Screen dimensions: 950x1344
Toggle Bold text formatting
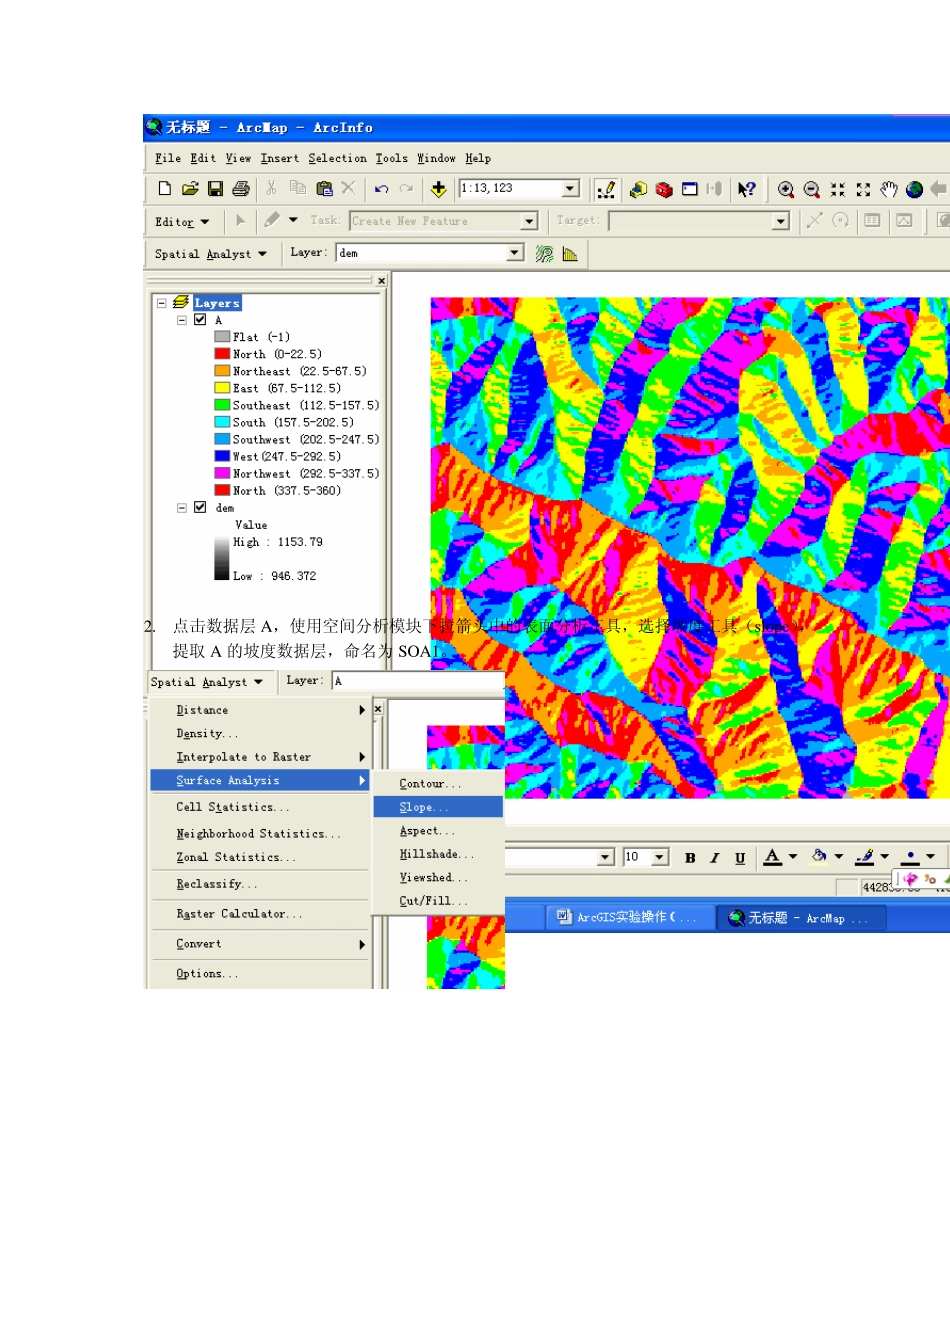pyautogui.click(x=690, y=858)
